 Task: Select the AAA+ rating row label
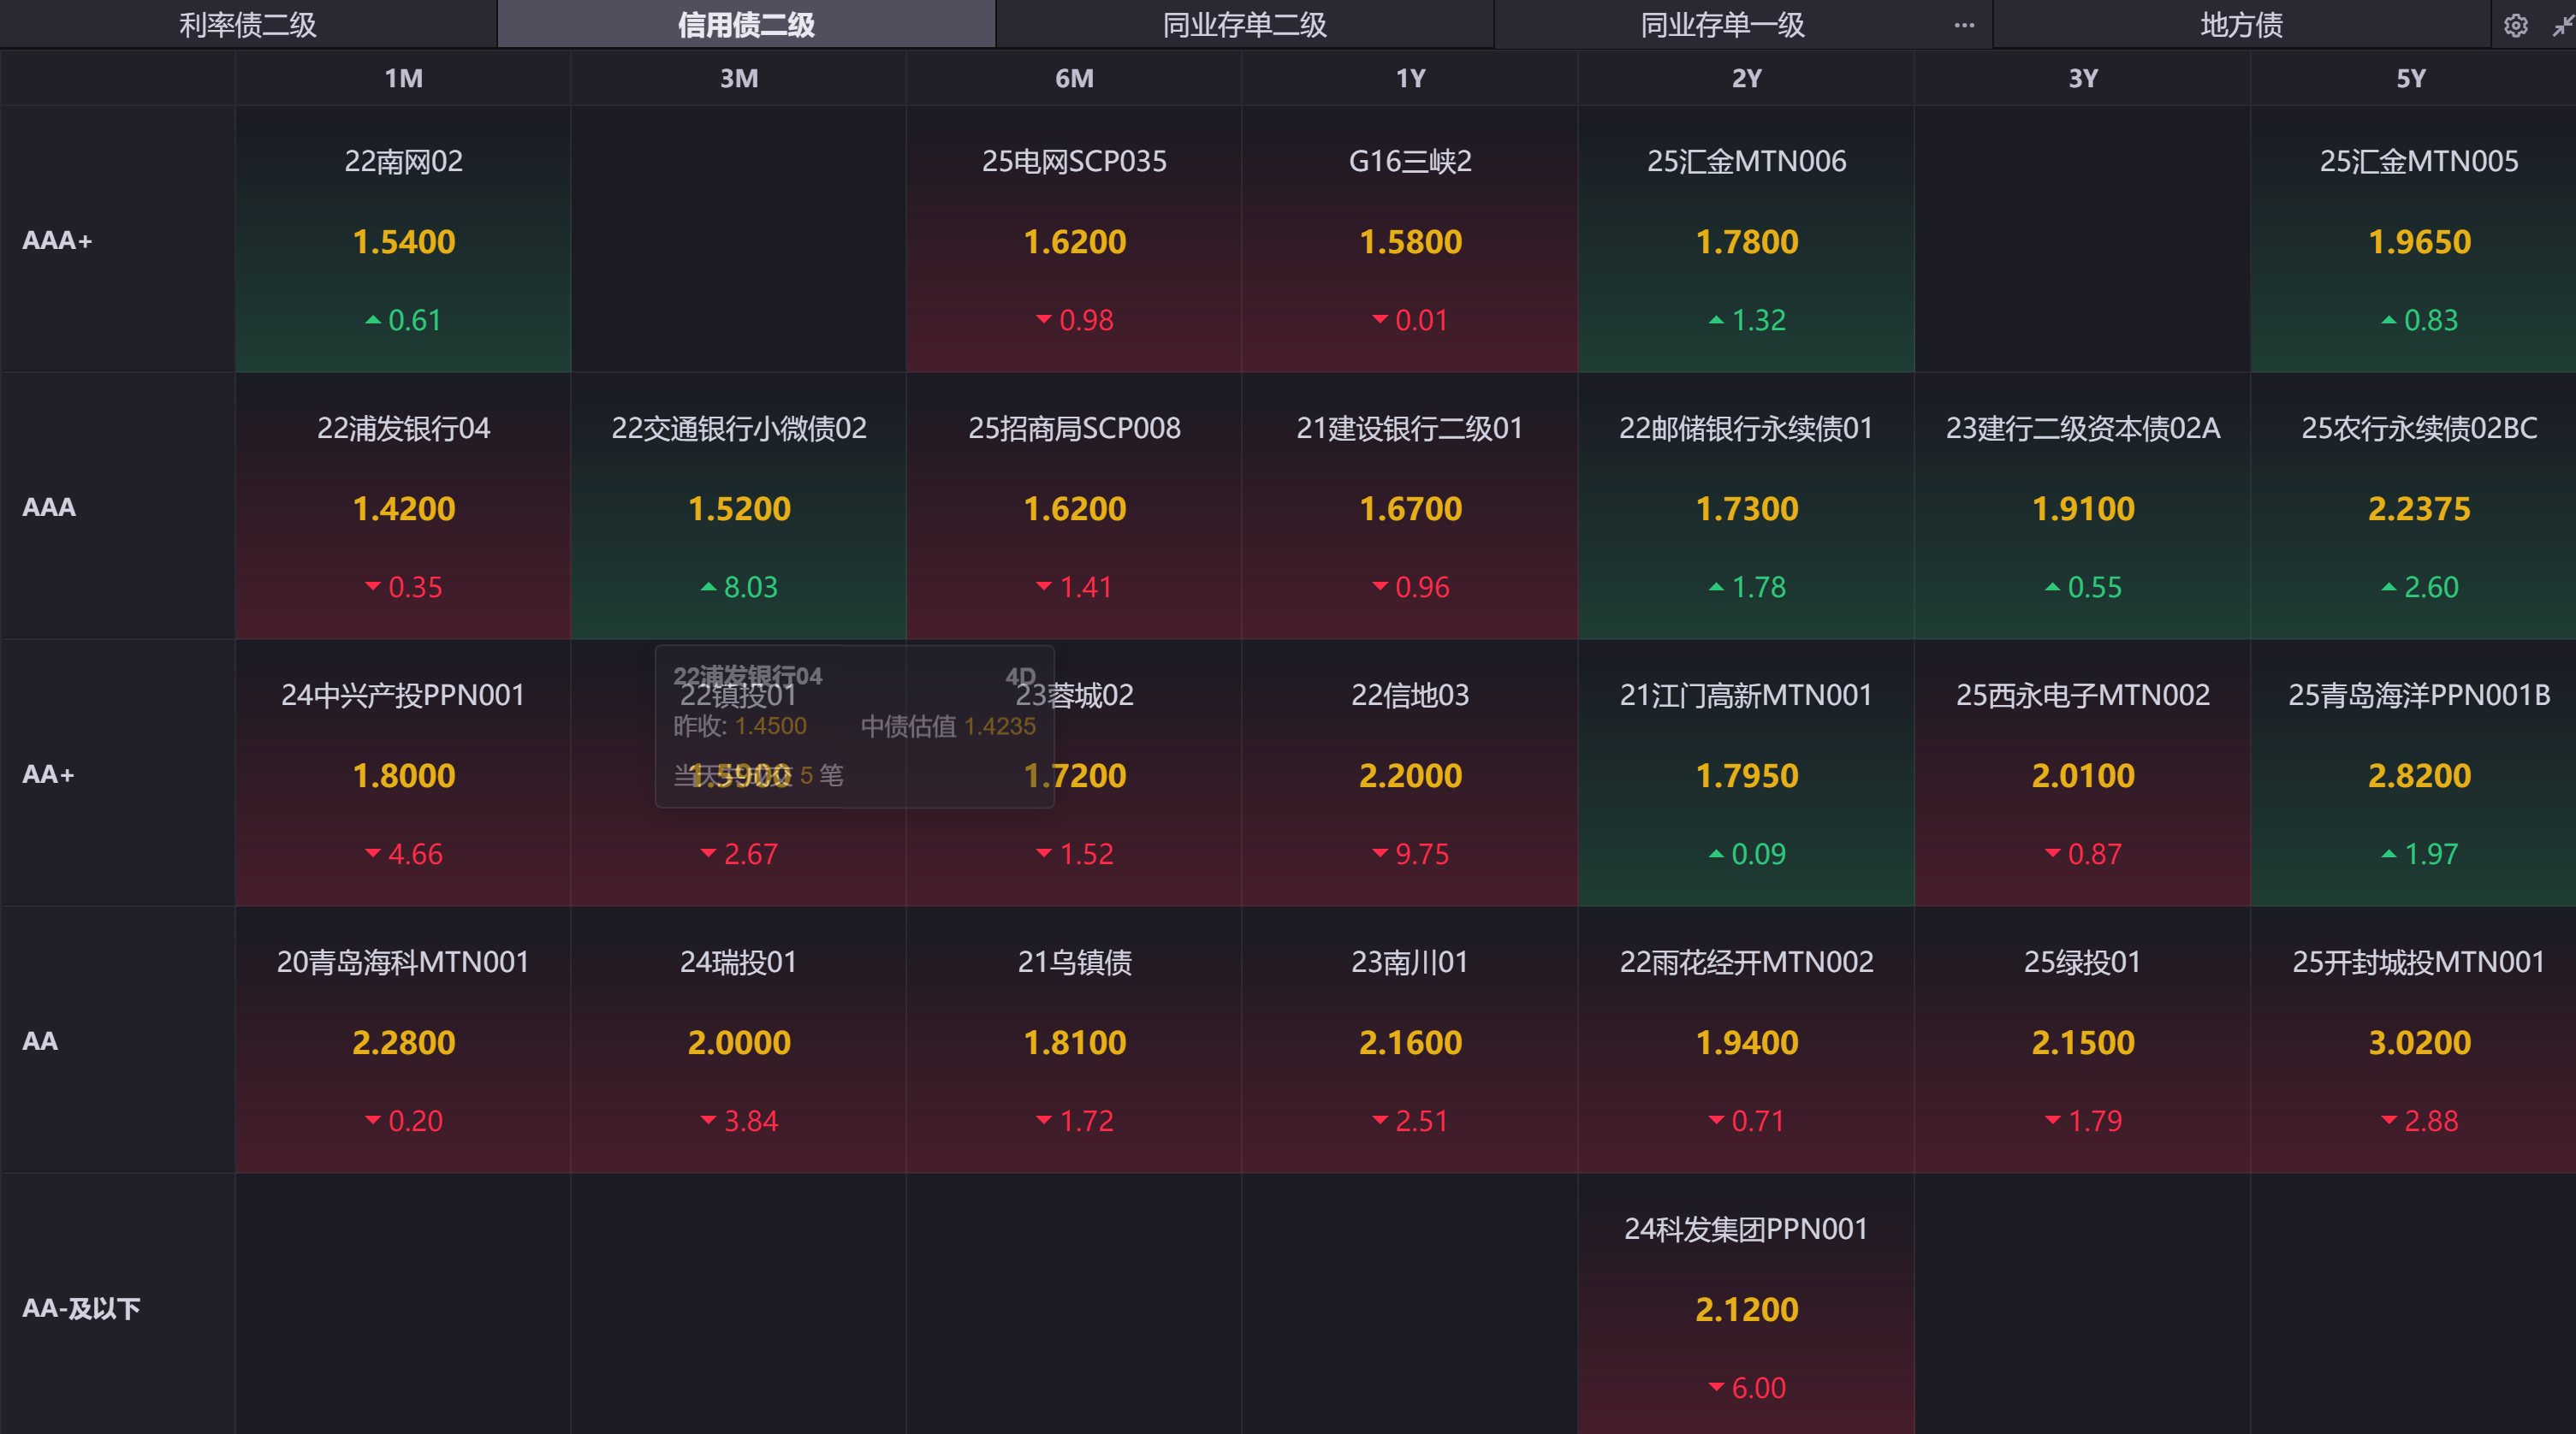point(57,240)
